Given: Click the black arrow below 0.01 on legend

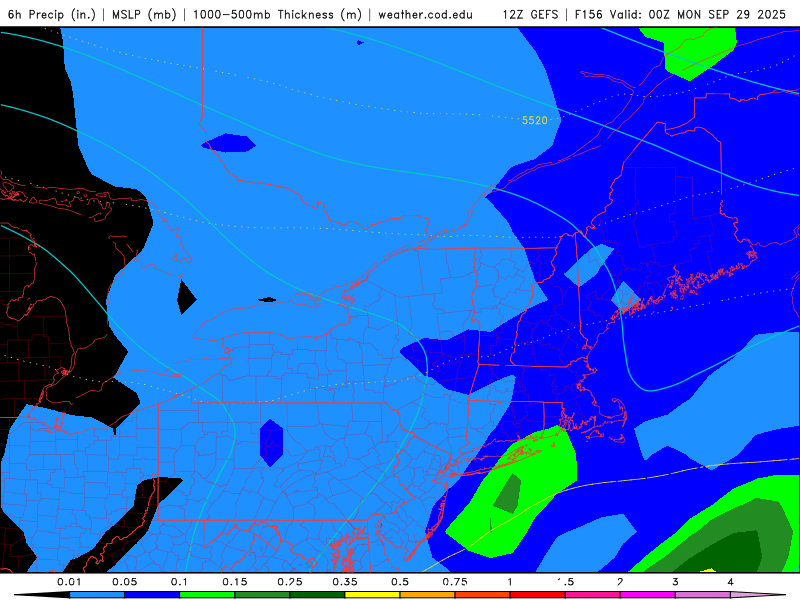Looking at the screenshot, I should (42, 595).
